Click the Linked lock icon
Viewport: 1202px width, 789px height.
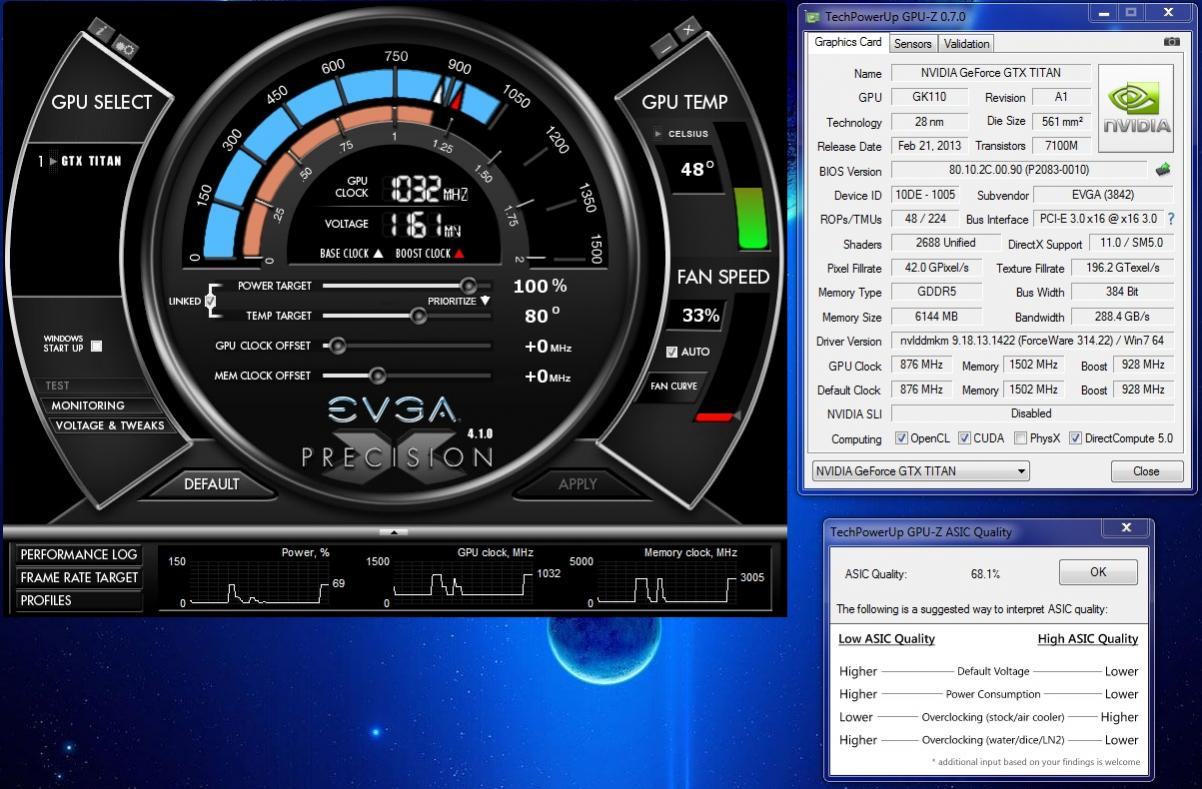point(211,301)
